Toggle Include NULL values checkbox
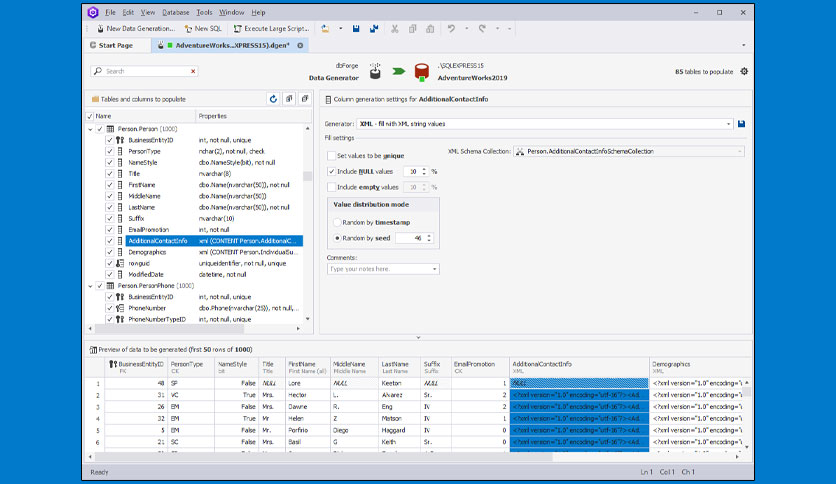Screen dimensions: 836x484 pos(331,172)
